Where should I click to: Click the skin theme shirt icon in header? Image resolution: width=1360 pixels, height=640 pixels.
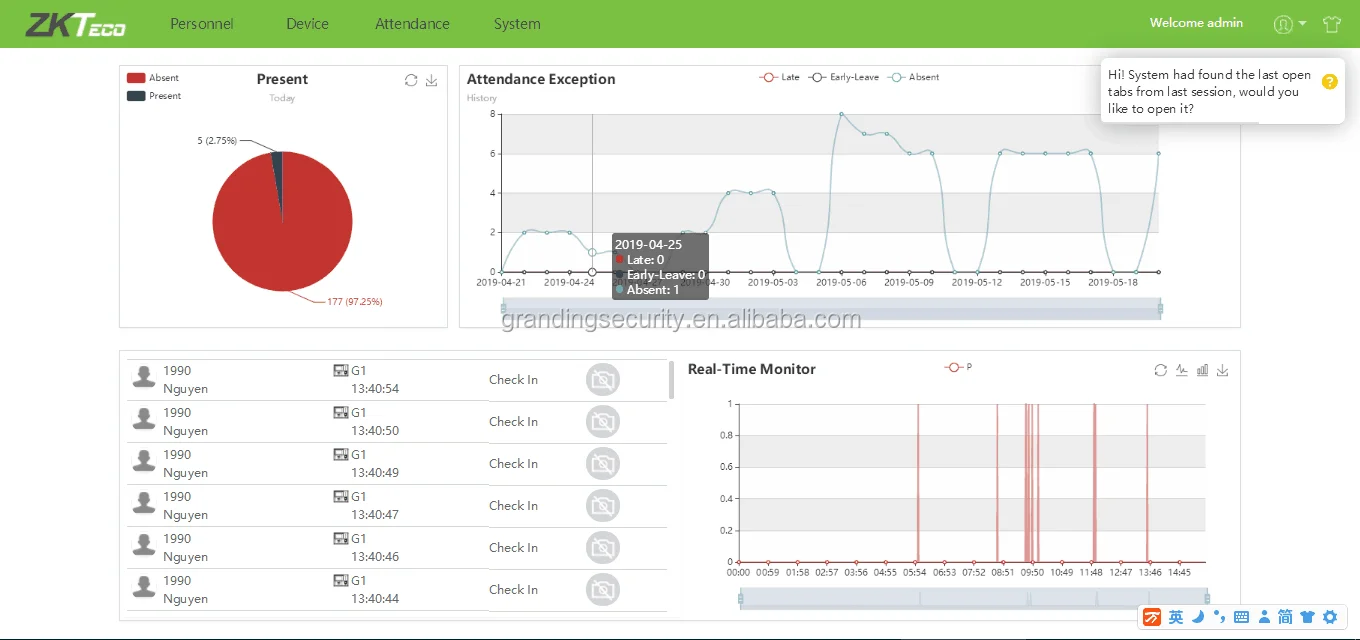pyautogui.click(x=1331, y=24)
